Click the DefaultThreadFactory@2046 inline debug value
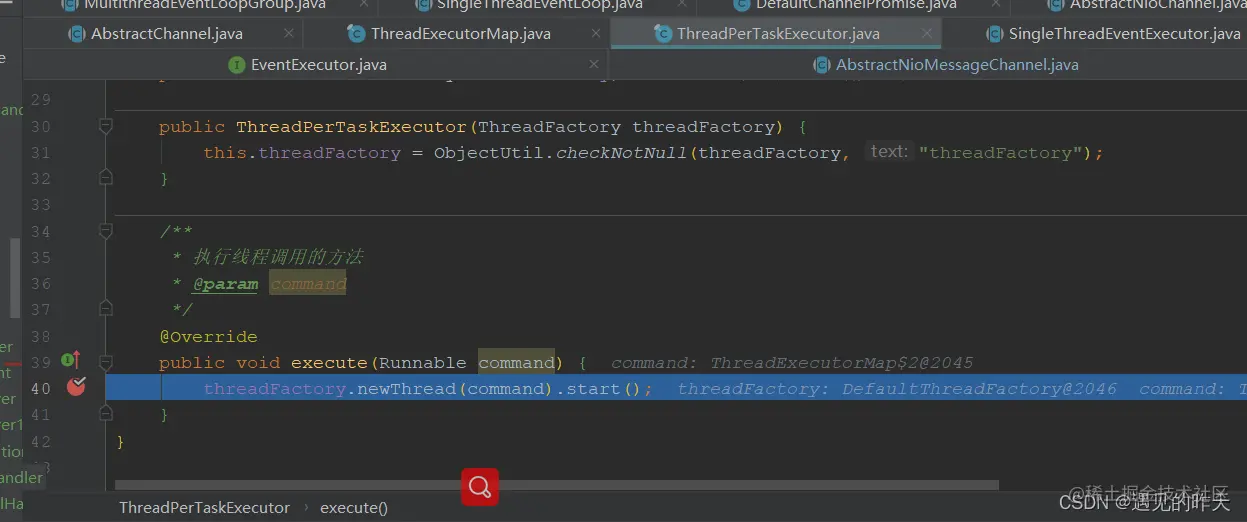The width and height of the screenshot is (1247, 522). 979,389
